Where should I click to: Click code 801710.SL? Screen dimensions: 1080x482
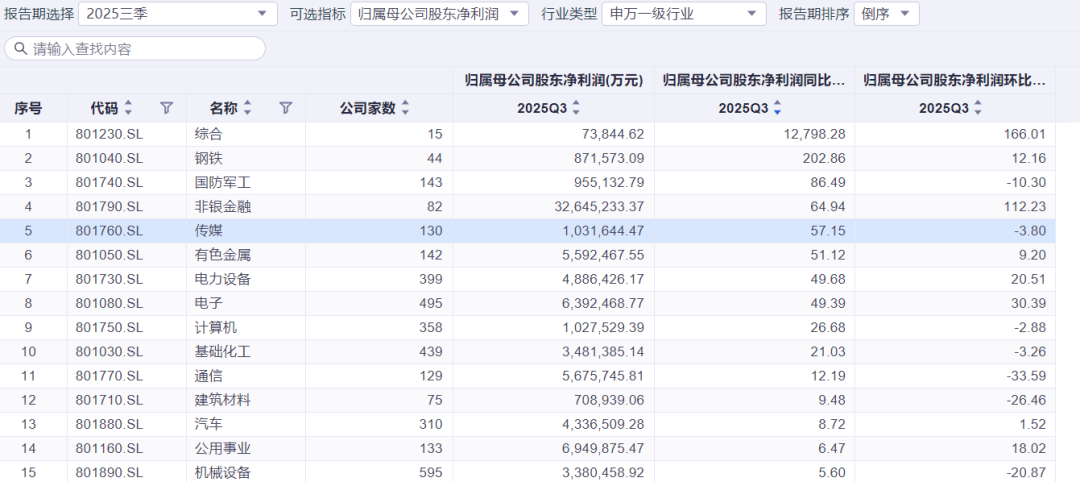(x=110, y=401)
